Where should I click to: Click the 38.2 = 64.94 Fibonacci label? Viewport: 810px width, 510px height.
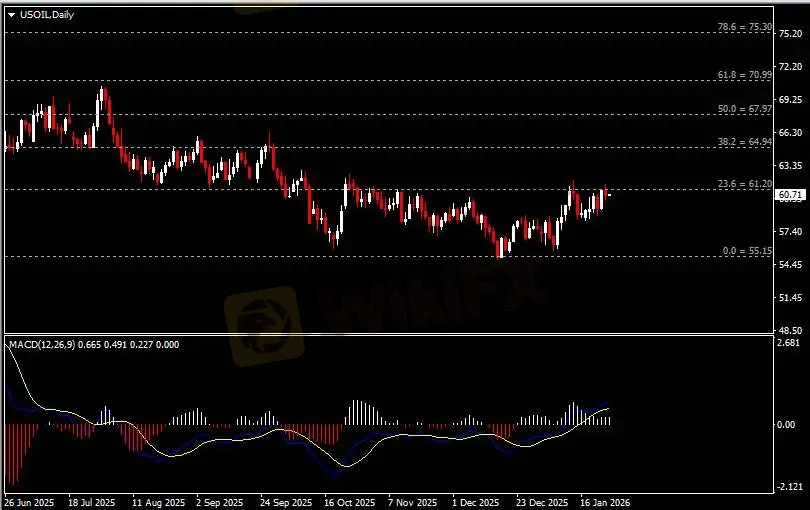coord(746,143)
